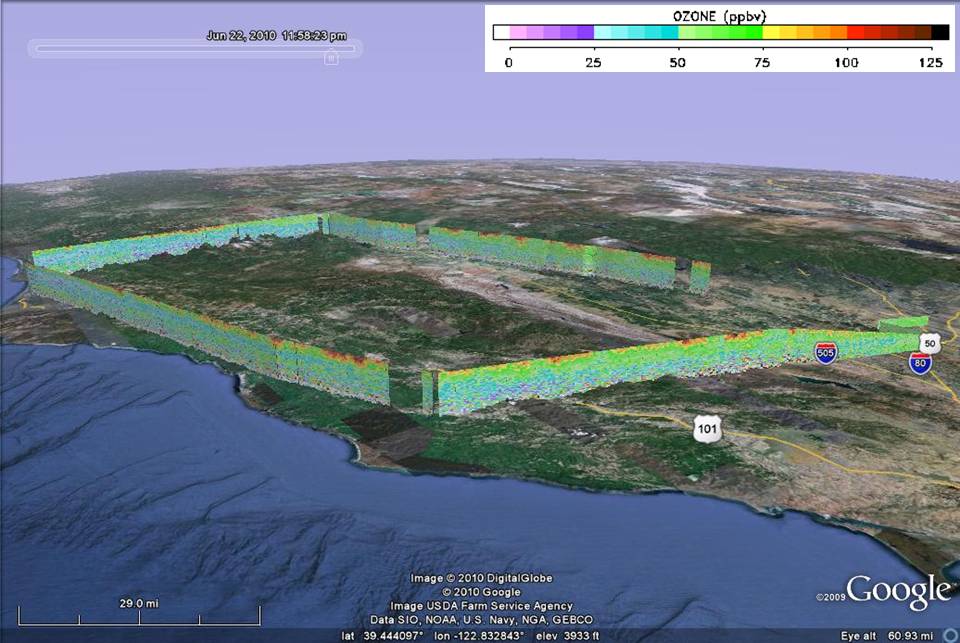Click the Interstate 80 highway shield
Viewport: 960px width, 643px height.
920,363
